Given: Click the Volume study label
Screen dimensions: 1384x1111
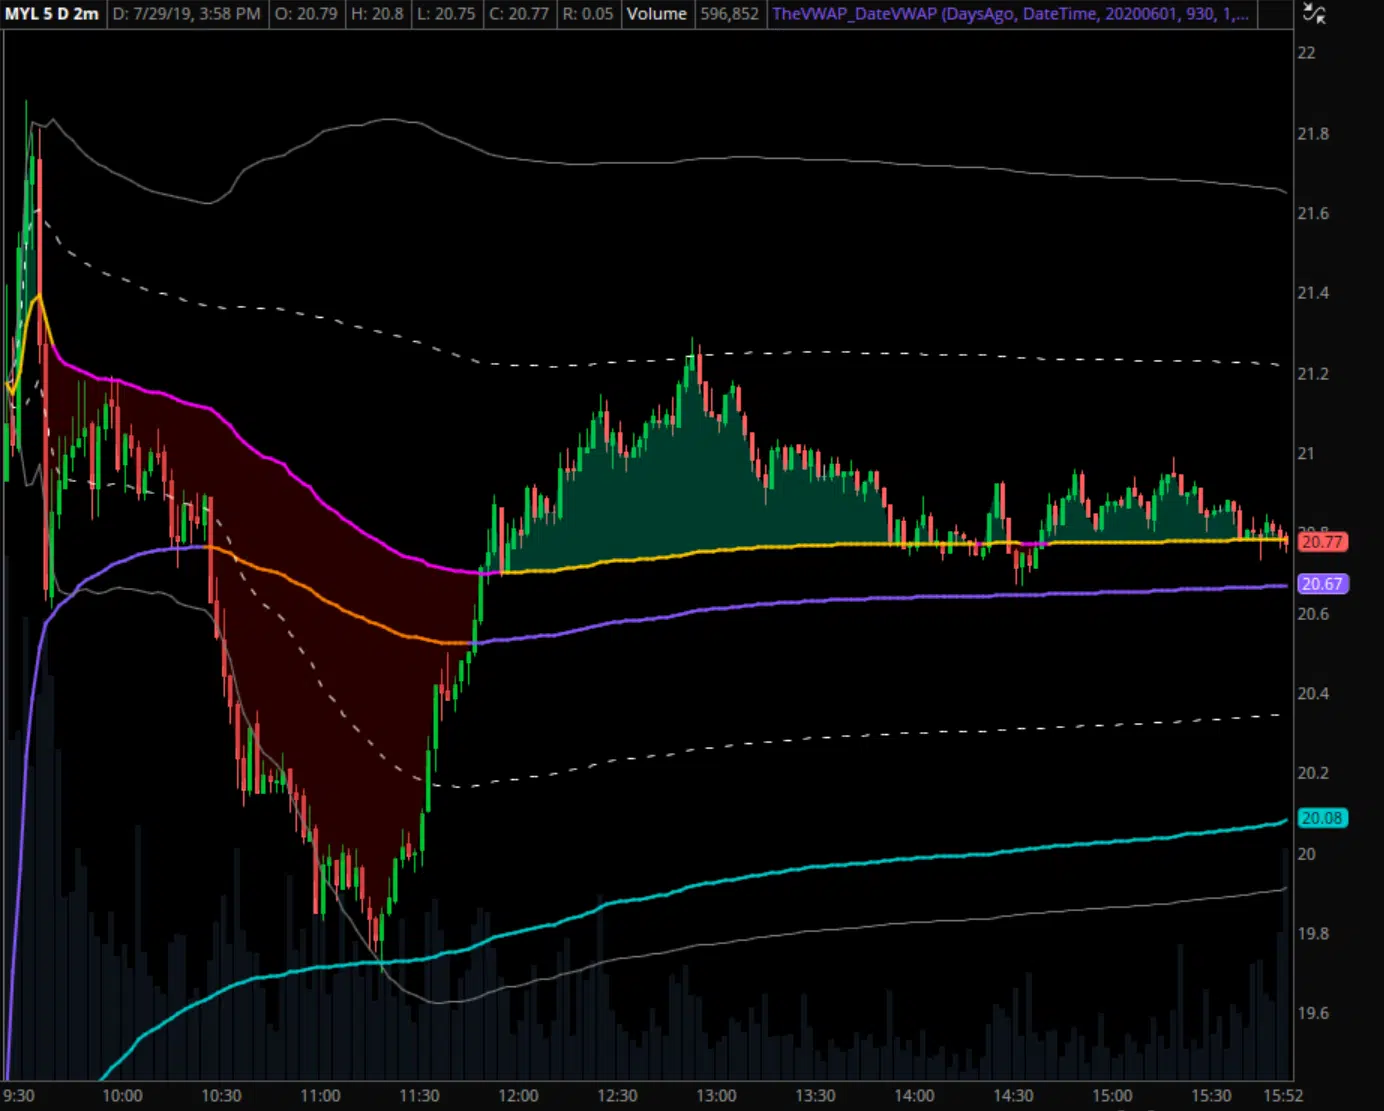Looking at the screenshot, I should [x=656, y=14].
